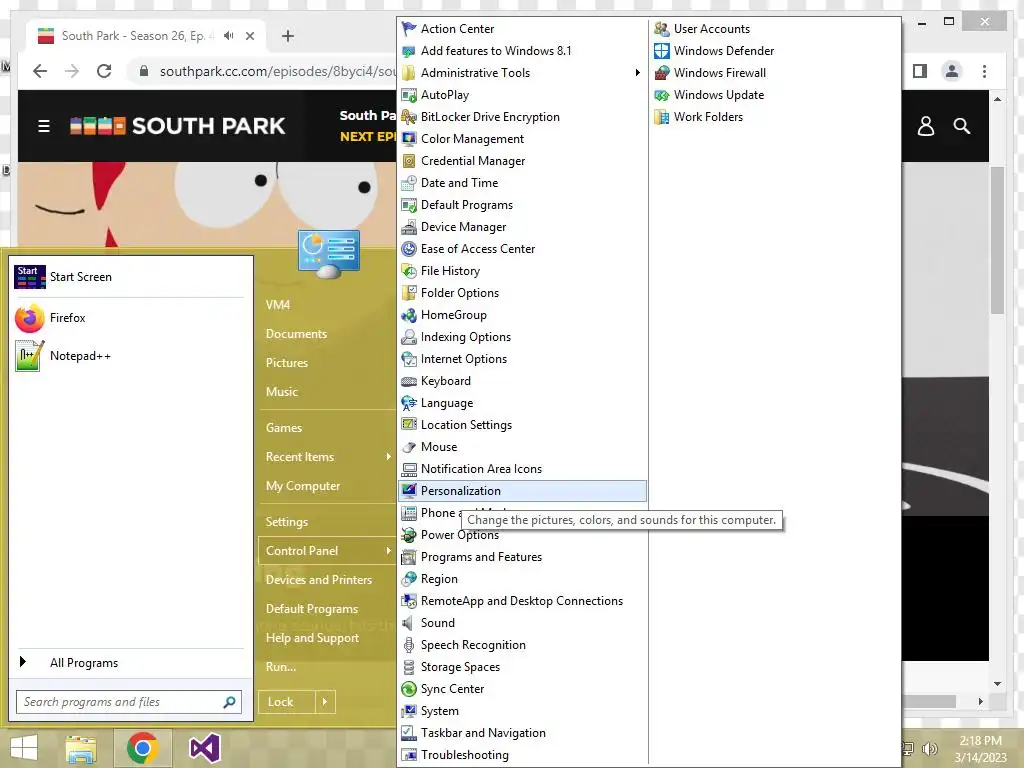This screenshot has width=1024, height=768.
Task: Click Run... in Start menu
Action: click(x=281, y=667)
